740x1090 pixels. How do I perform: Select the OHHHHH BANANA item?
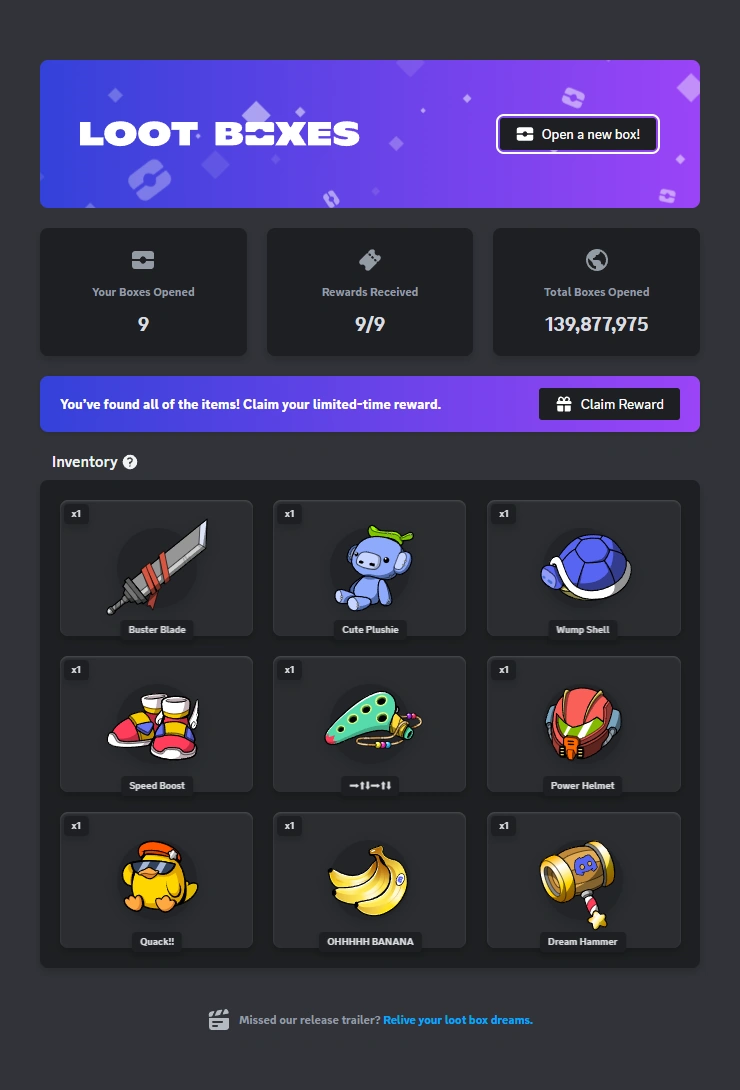point(370,879)
